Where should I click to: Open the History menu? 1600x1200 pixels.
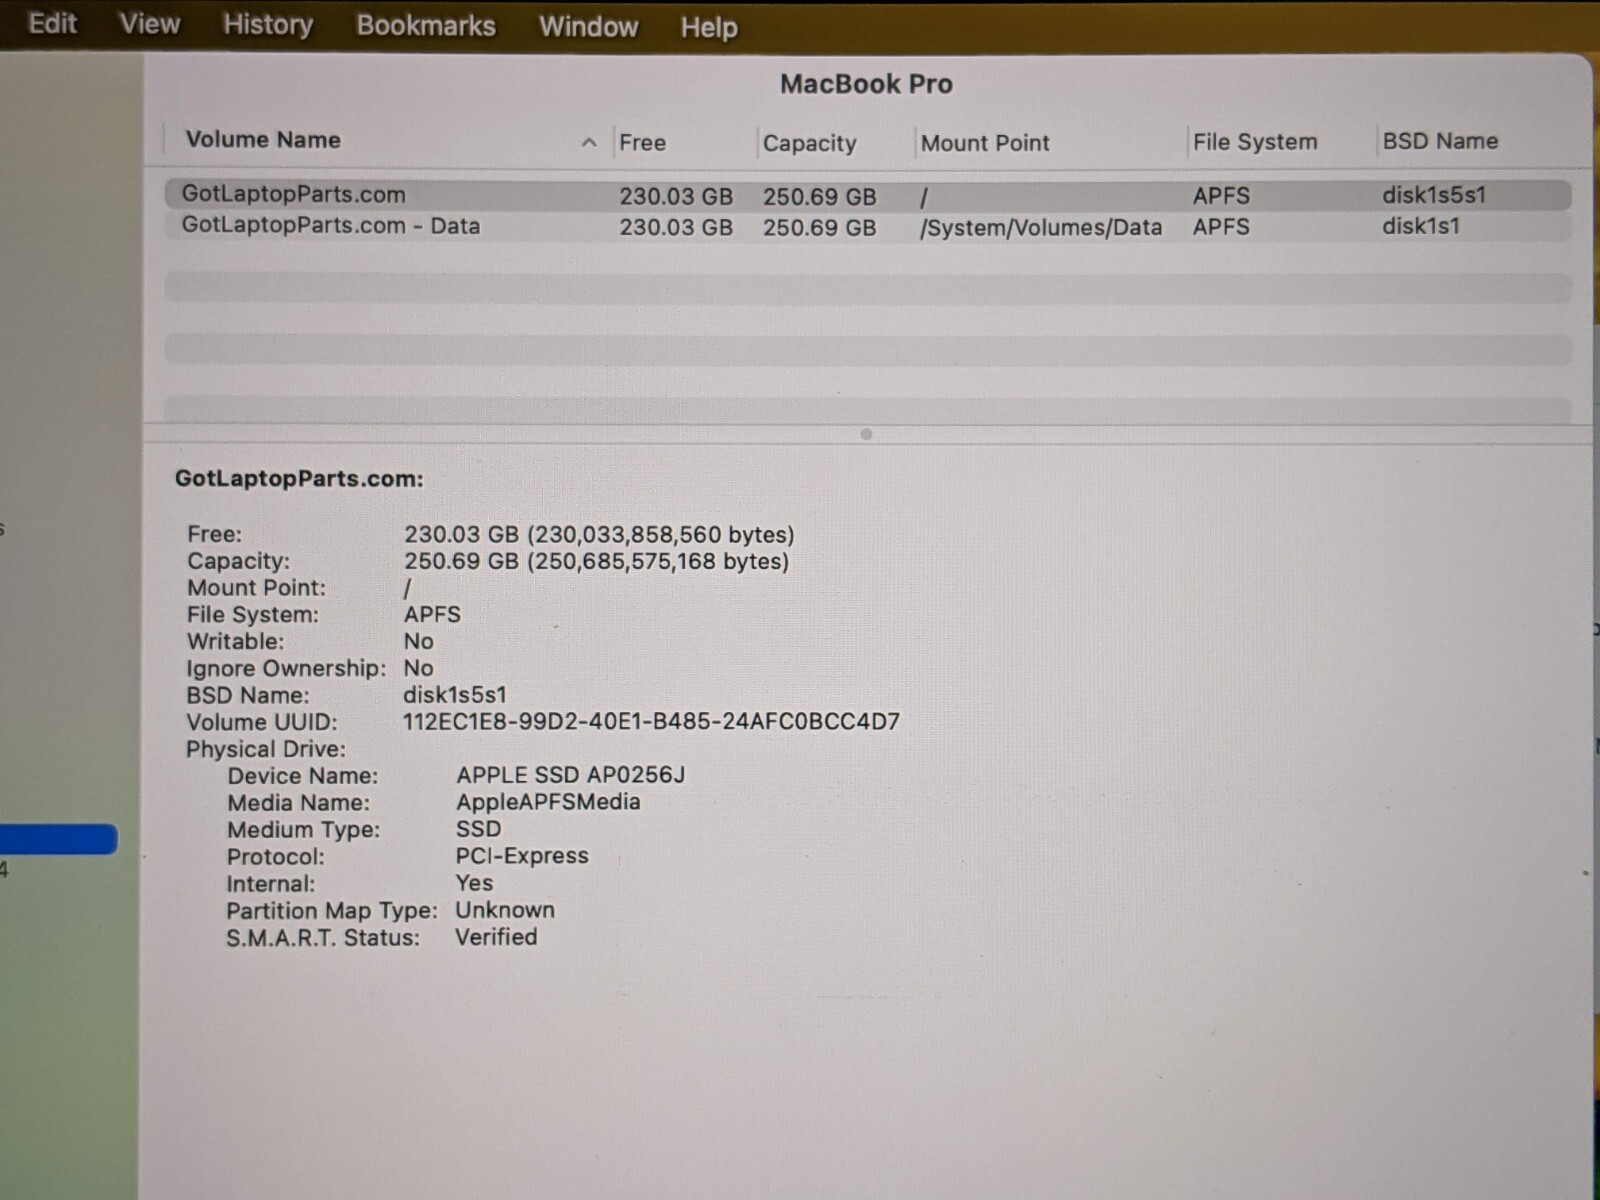pyautogui.click(x=268, y=25)
